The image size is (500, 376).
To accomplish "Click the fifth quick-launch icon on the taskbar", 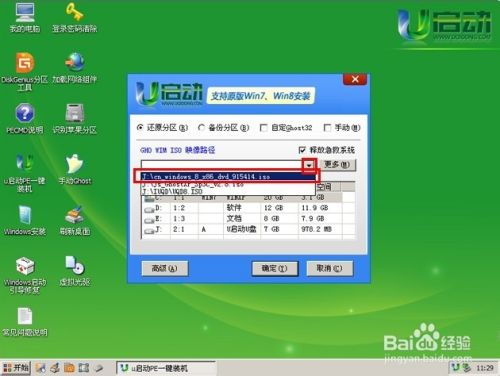I will pos(98,368).
